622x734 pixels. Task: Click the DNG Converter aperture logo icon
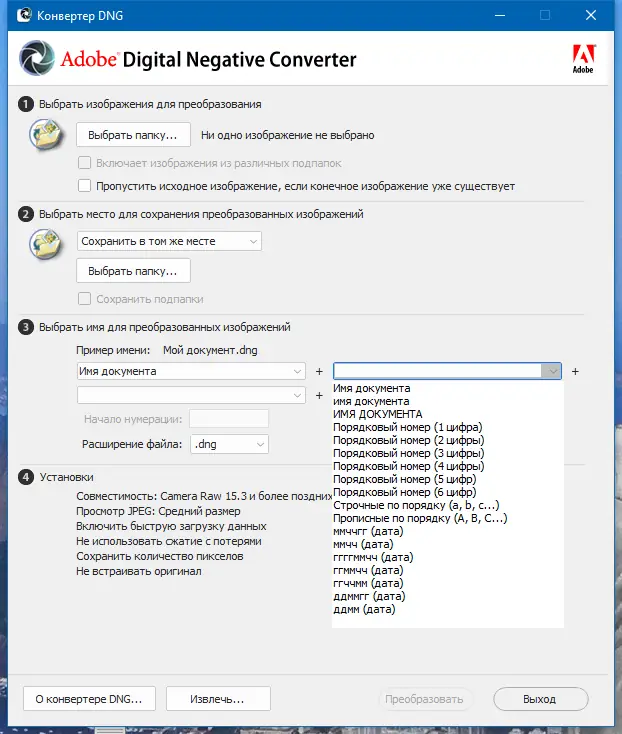click(x=37, y=58)
